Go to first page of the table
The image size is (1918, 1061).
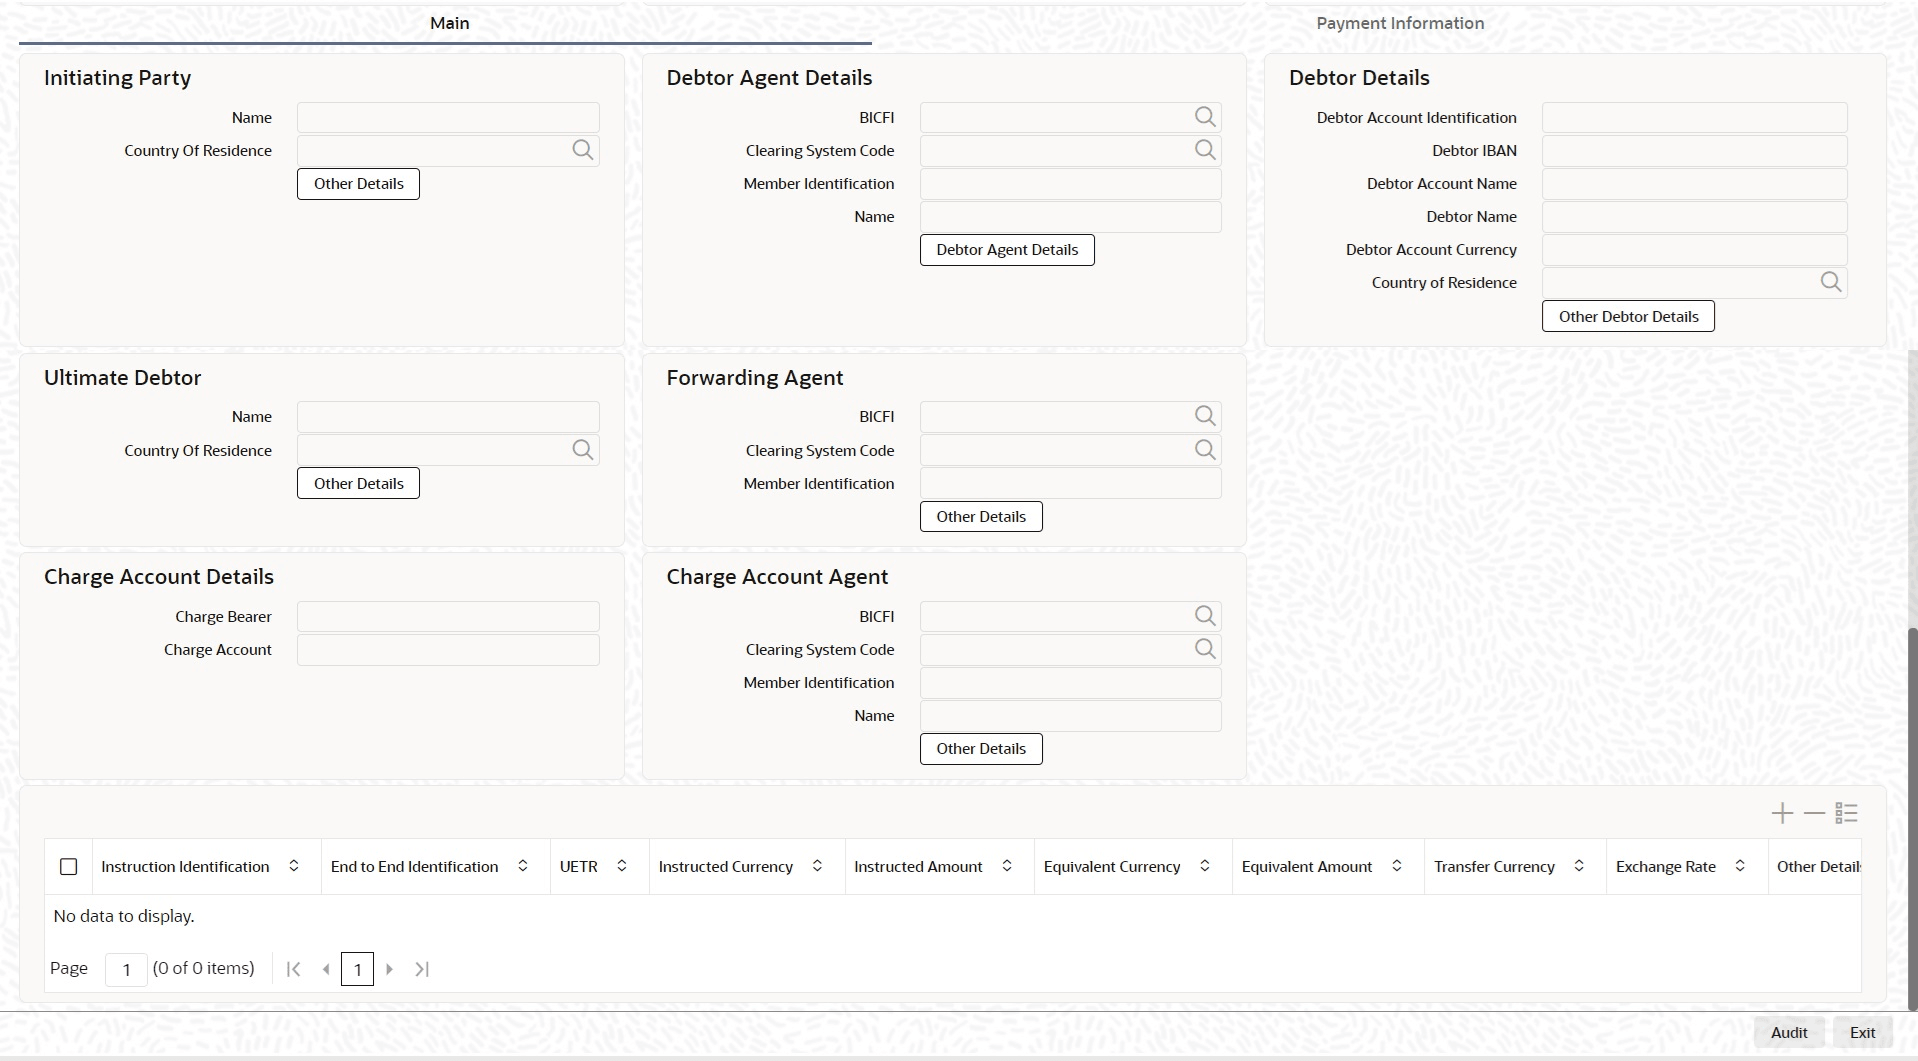[293, 969]
